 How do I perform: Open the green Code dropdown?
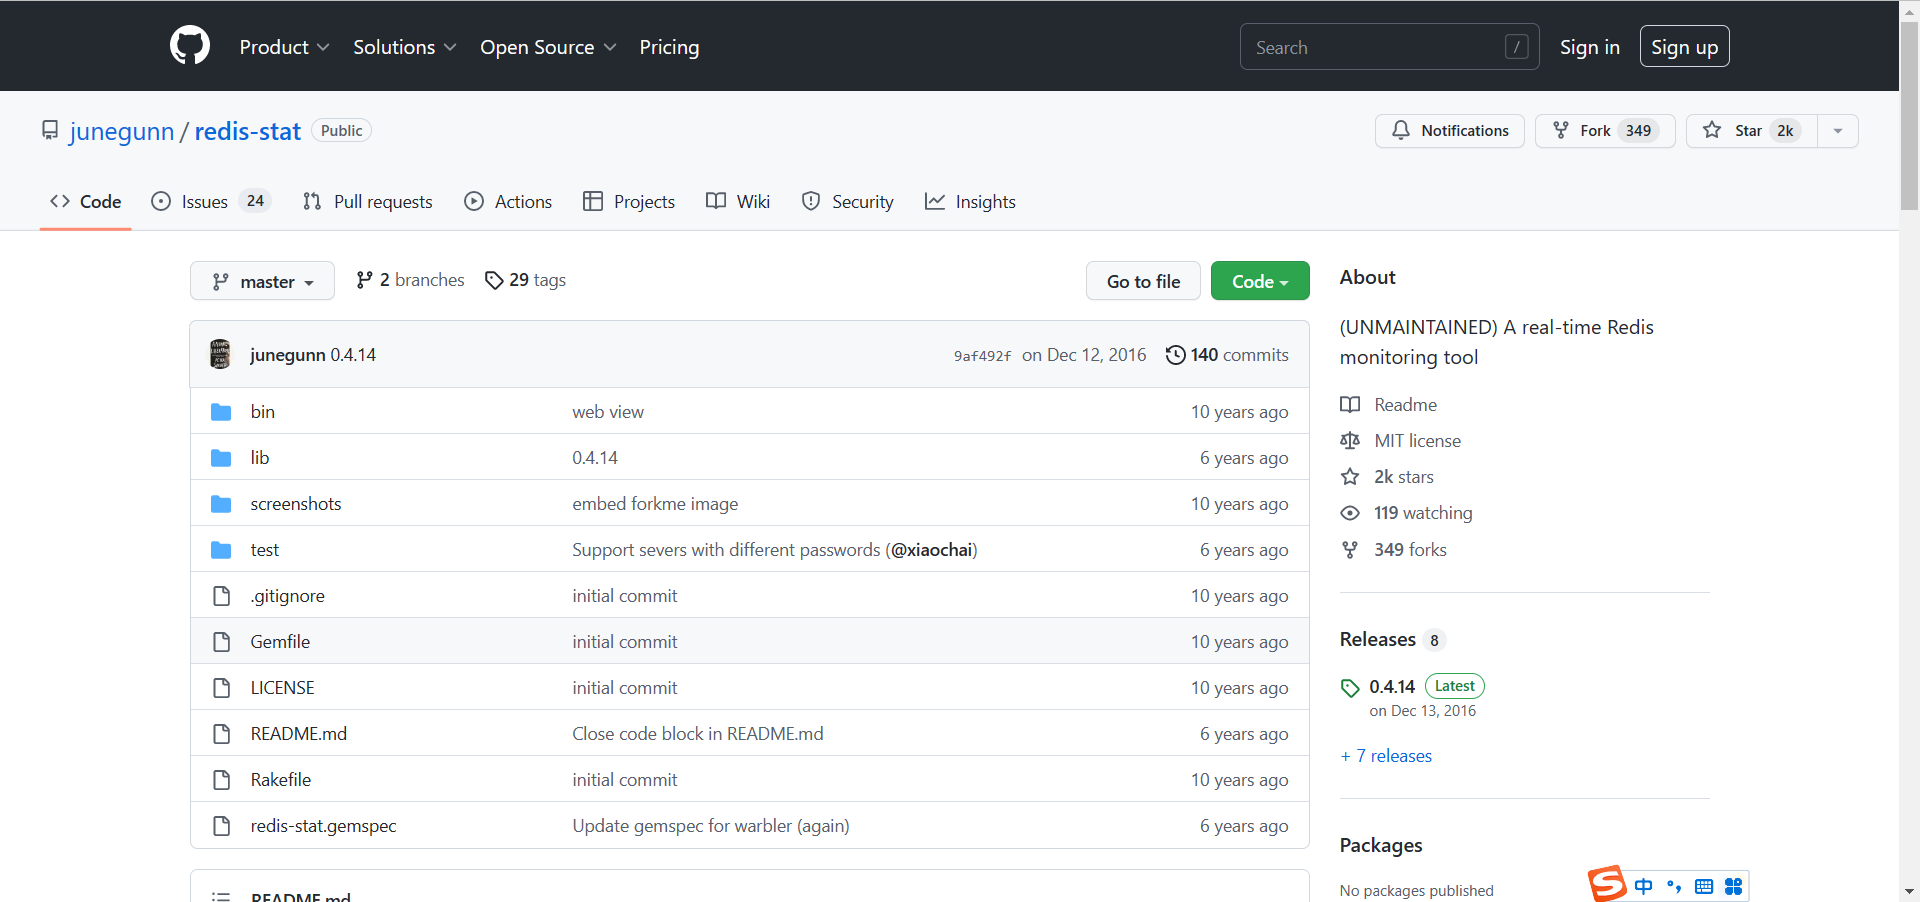(x=1260, y=281)
